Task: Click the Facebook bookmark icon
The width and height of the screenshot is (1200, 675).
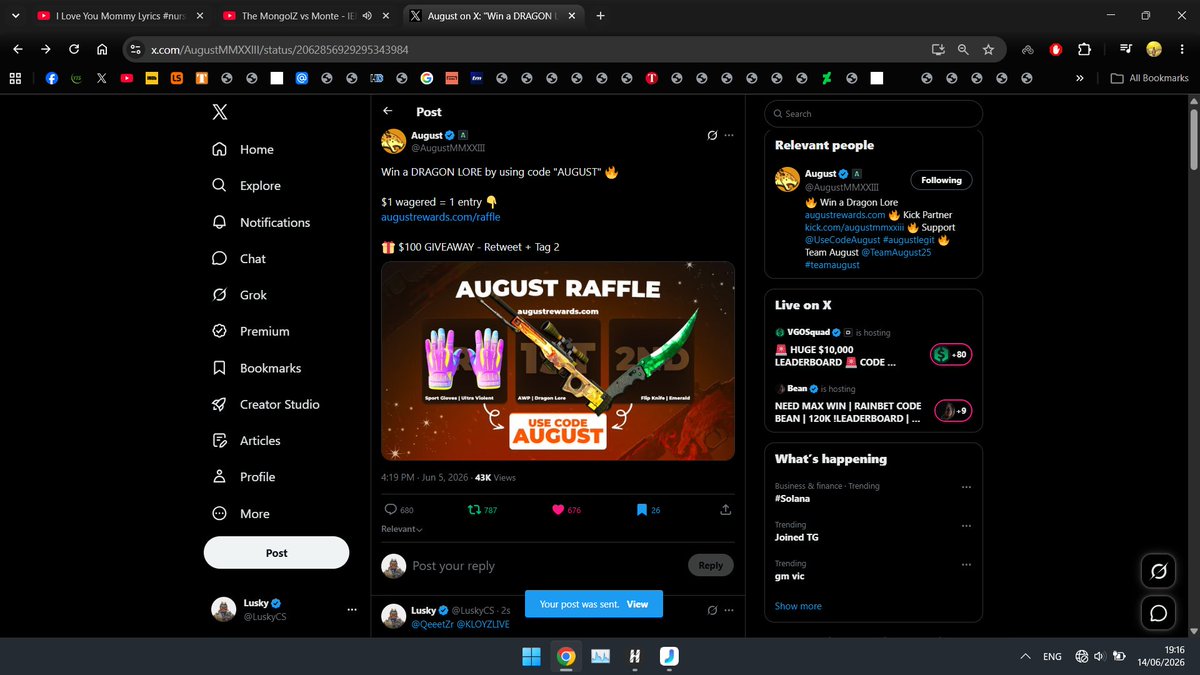Action: (x=51, y=78)
